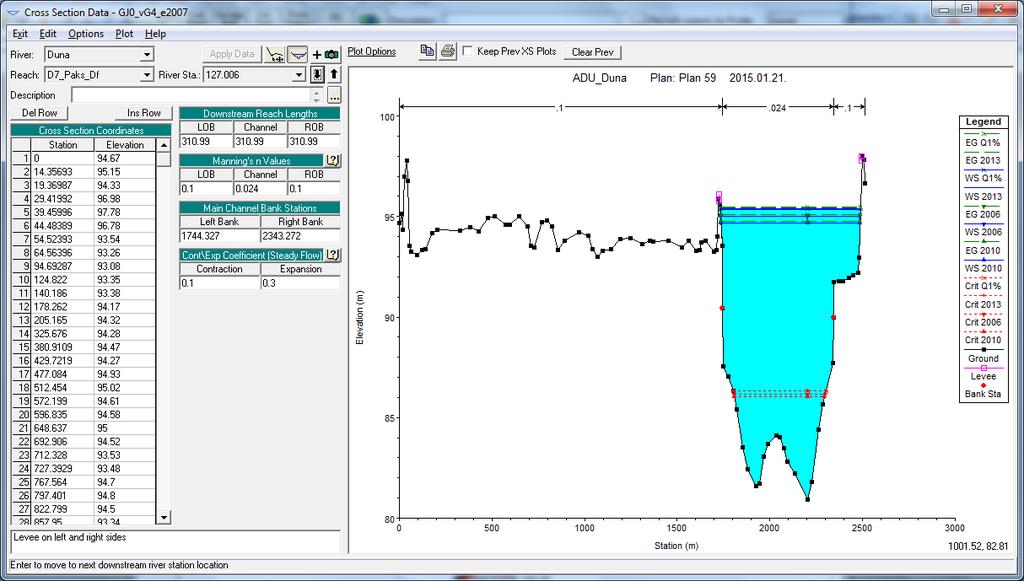
Task: Select ROB reach length 310.99 field
Action: pos(313,141)
